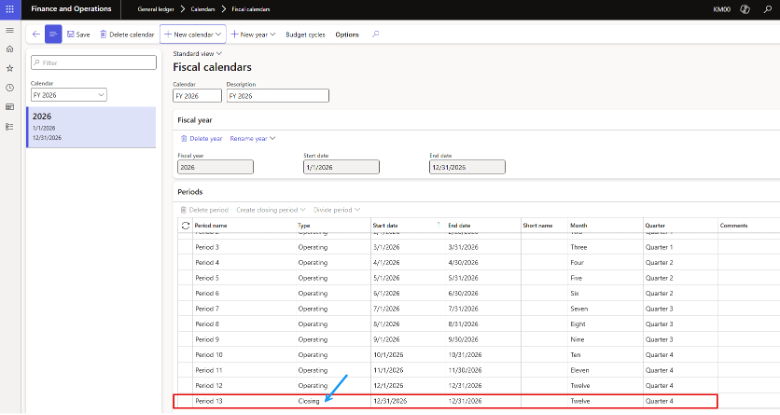Collapse the Periods section header

click(x=190, y=192)
